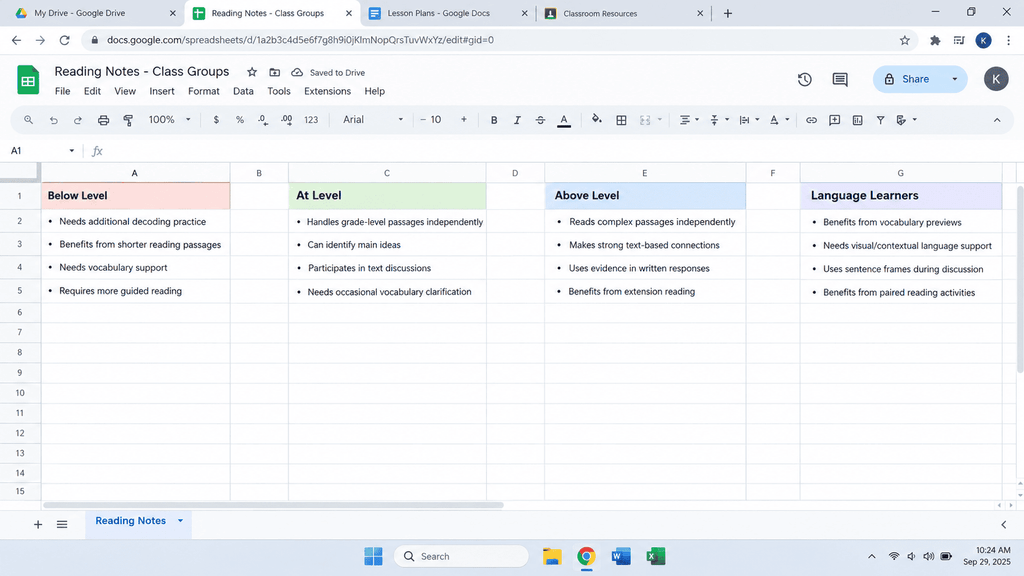Open the horizontal align dropdown
Screen dimensions: 1024x576
(689, 120)
